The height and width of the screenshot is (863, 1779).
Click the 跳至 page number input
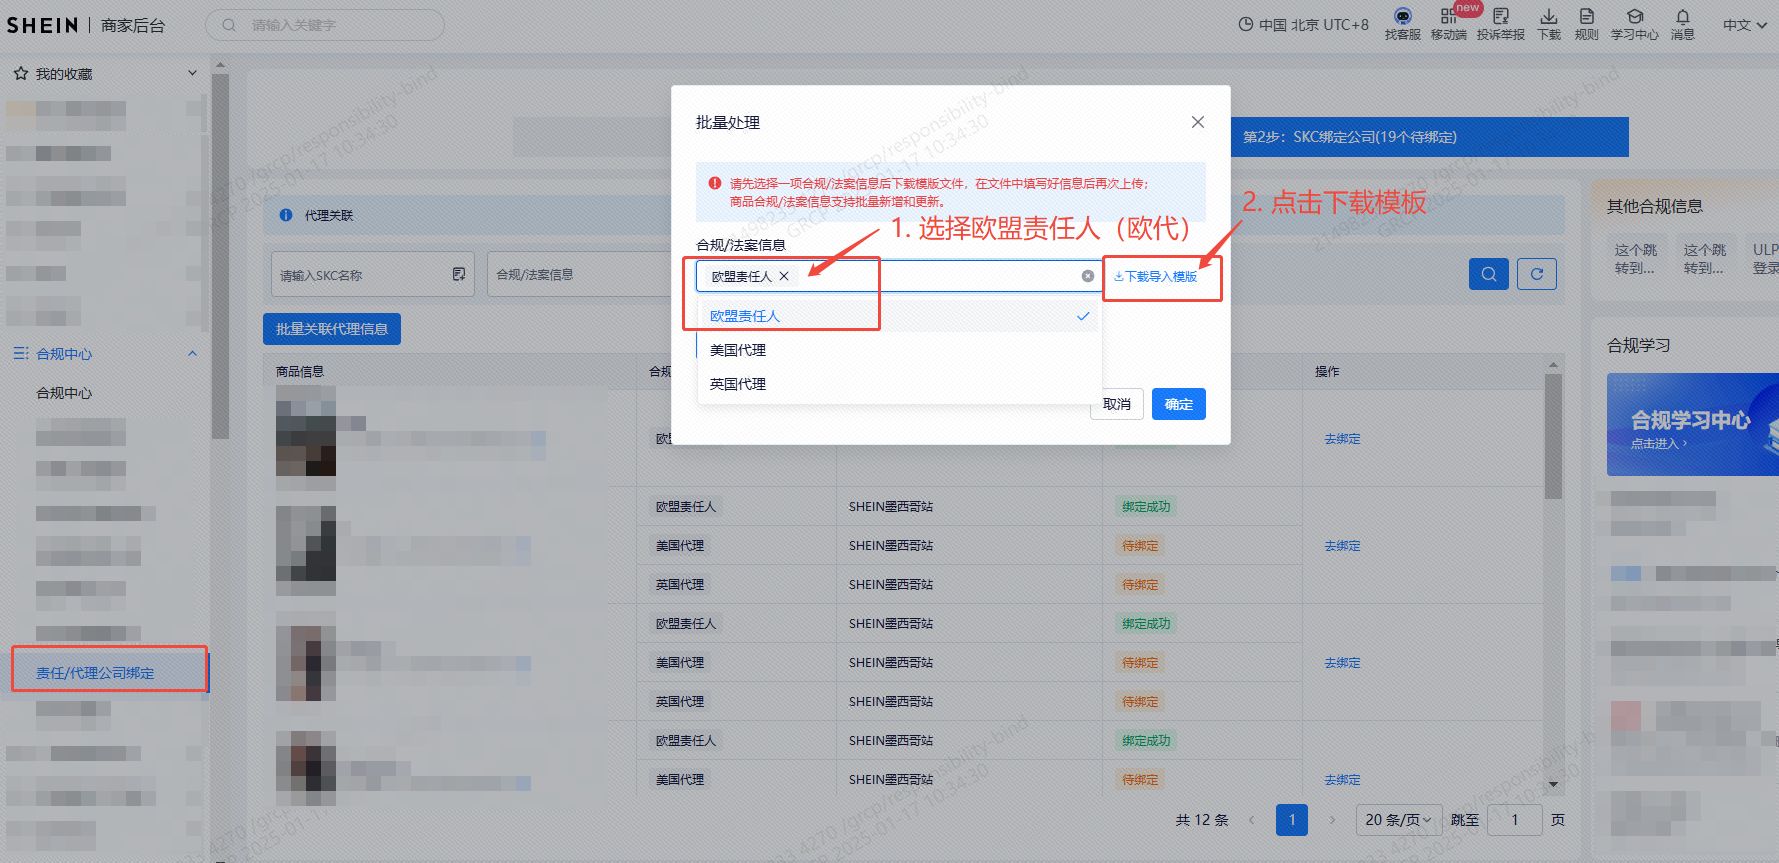pyautogui.click(x=1514, y=820)
